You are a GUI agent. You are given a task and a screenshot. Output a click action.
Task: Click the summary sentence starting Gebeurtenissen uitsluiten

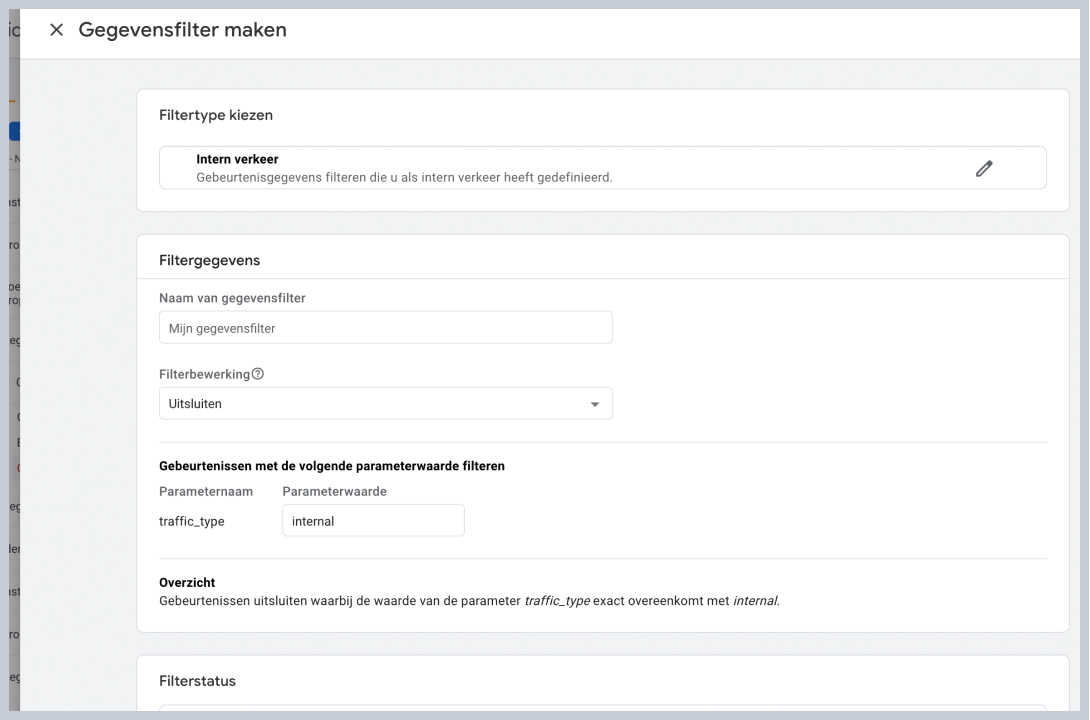pyautogui.click(x=469, y=601)
